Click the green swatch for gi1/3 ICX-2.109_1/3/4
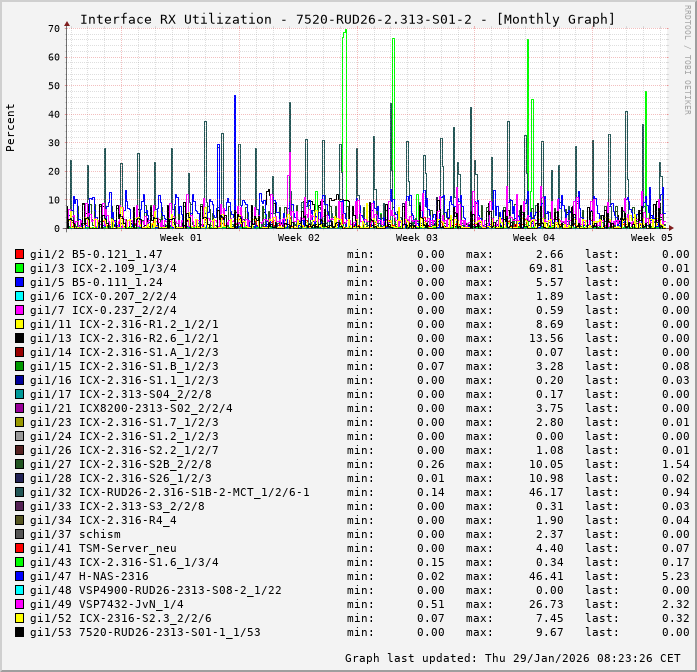This screenshot has height=672, width=697. point(19,268)
